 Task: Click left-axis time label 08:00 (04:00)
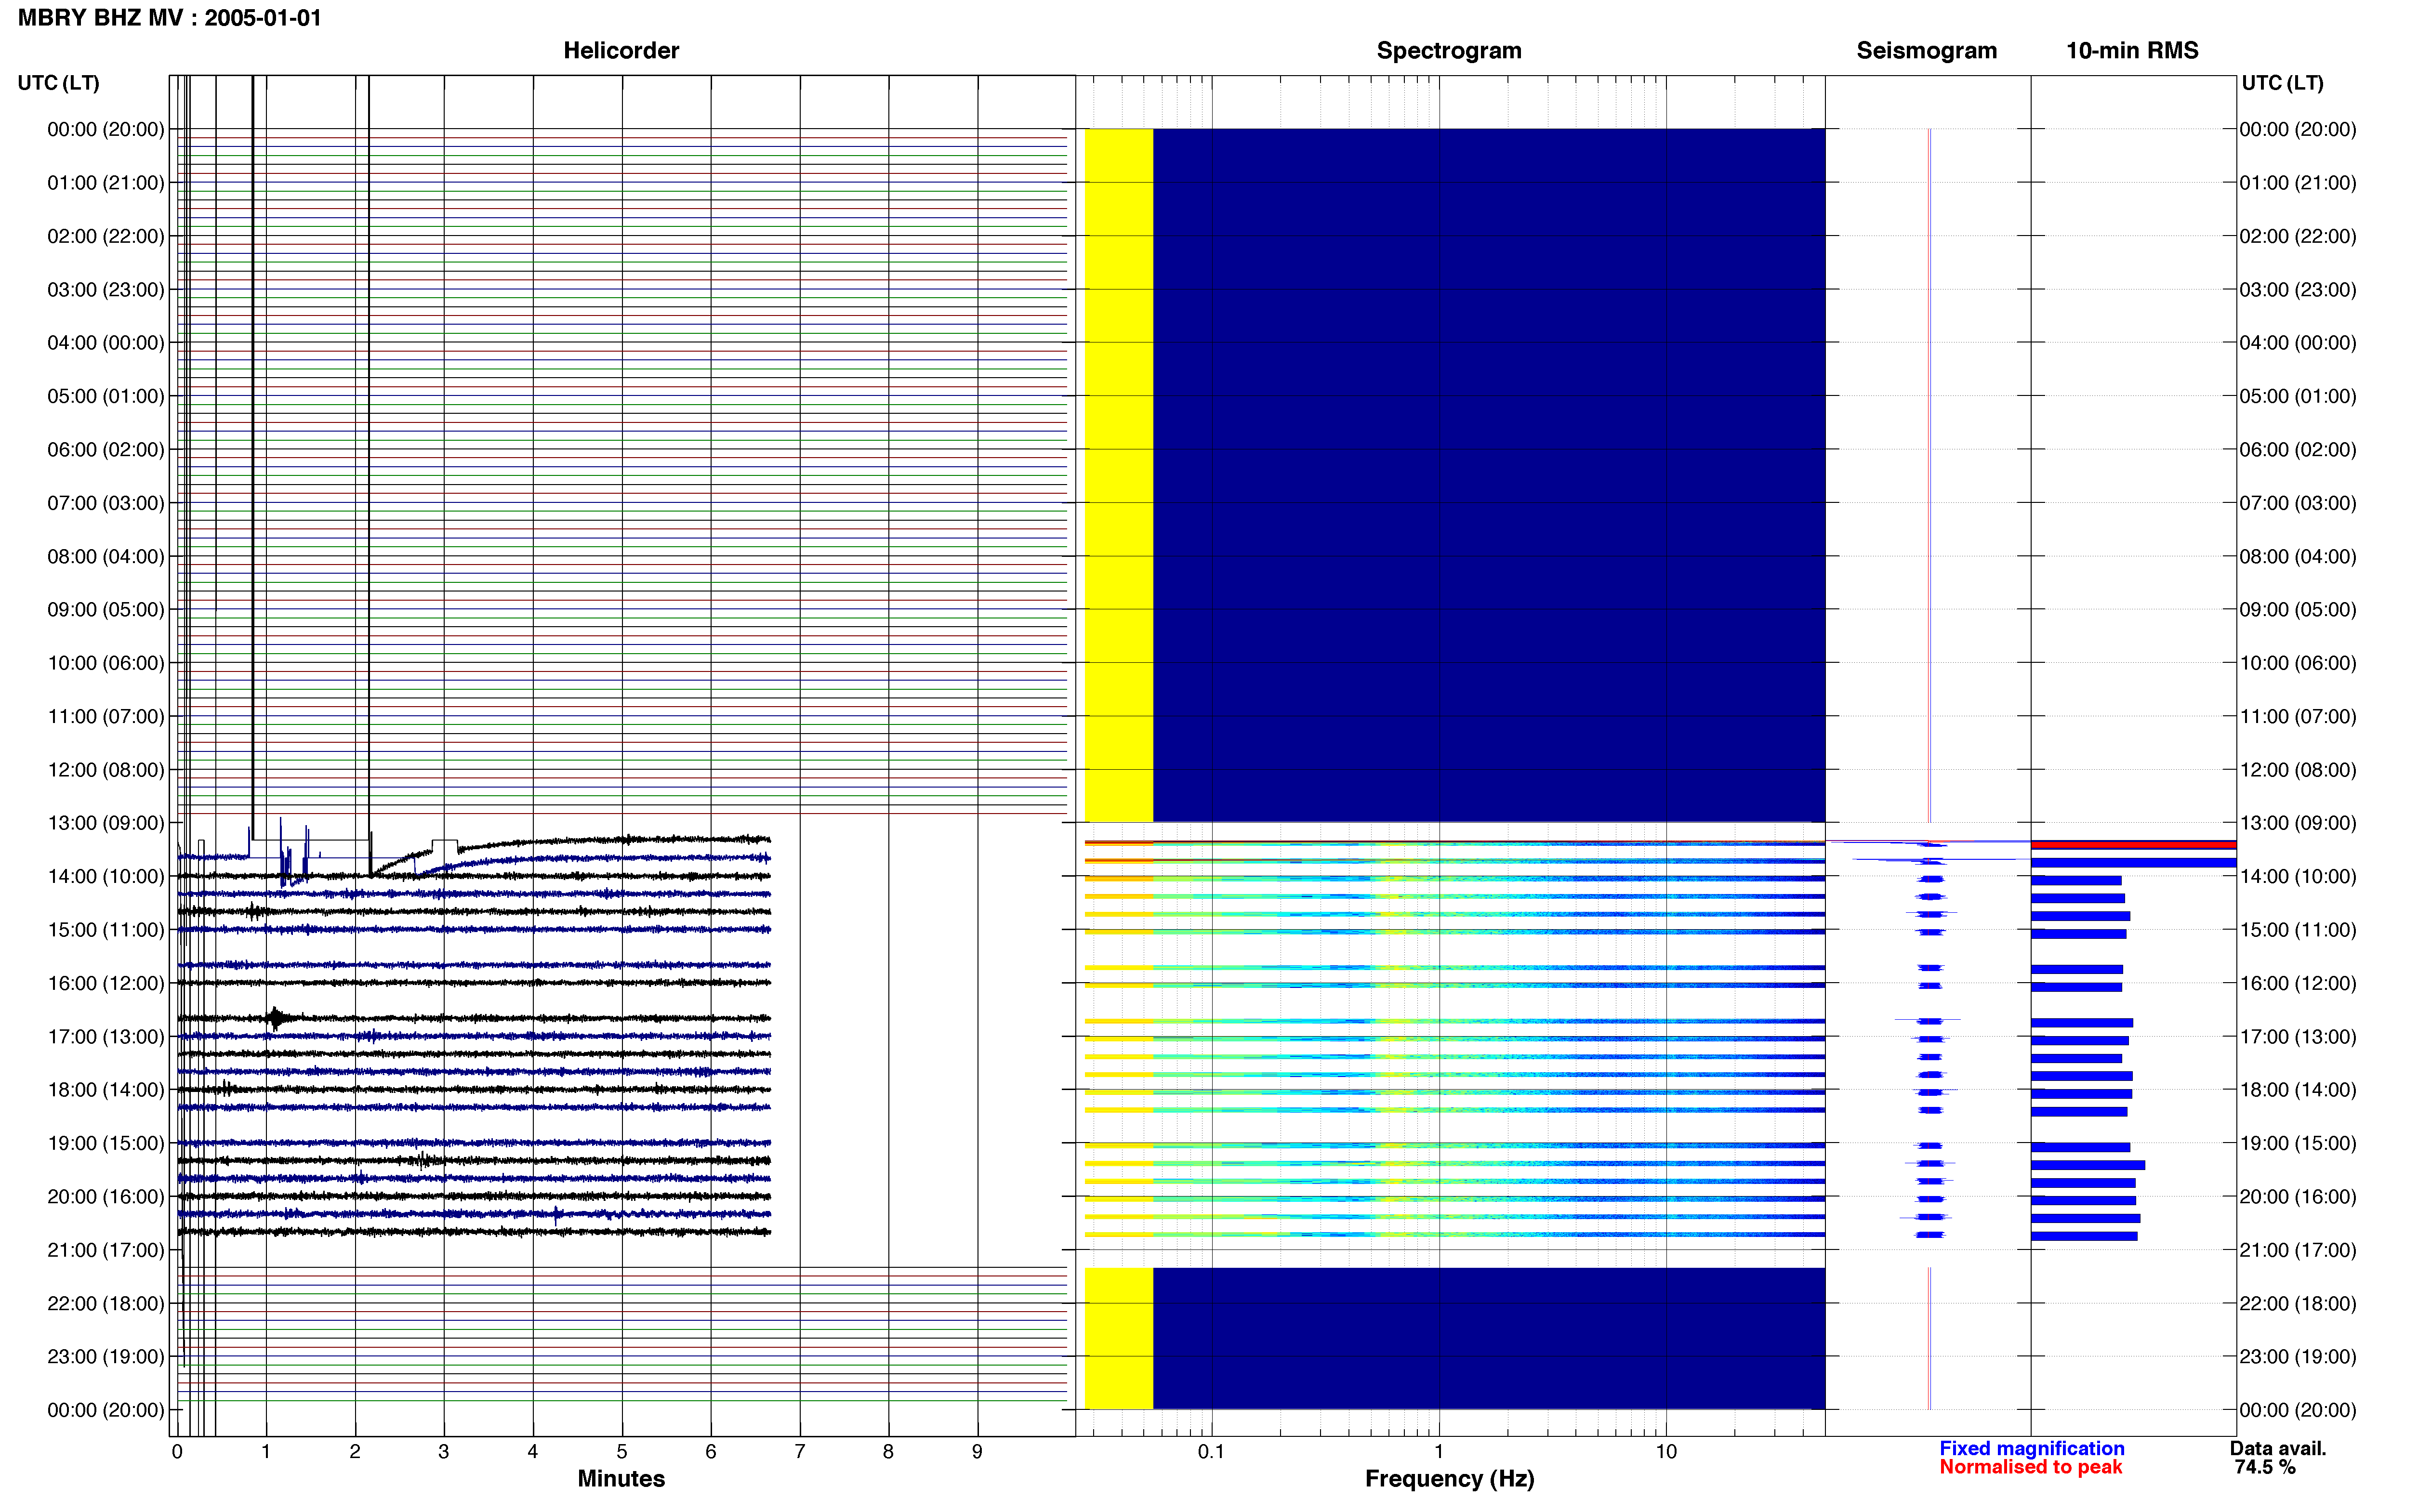pos(106,556)
